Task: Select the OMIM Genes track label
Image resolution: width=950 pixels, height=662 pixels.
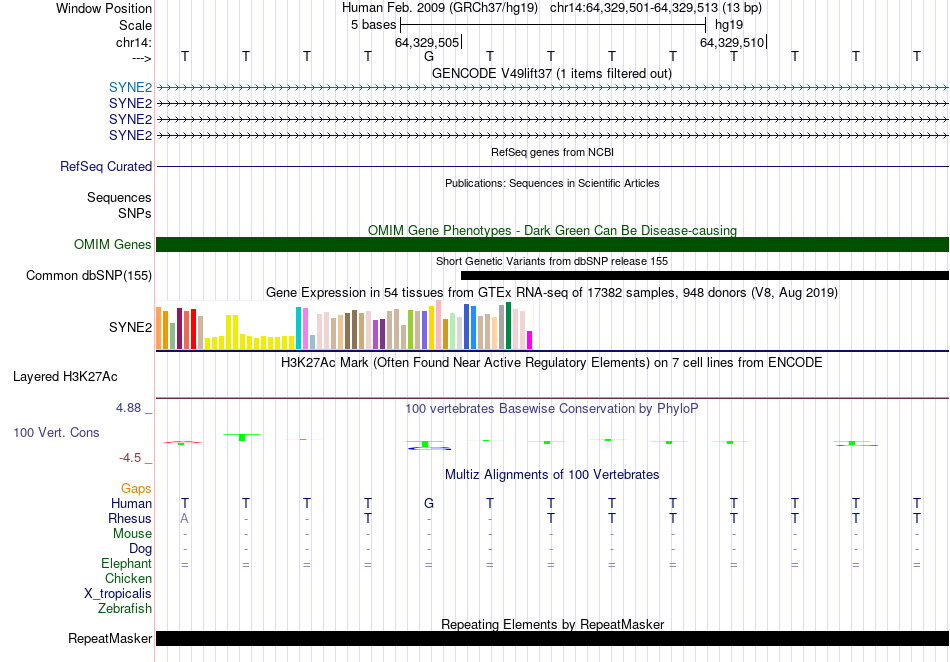Action: tap(113, 245)
